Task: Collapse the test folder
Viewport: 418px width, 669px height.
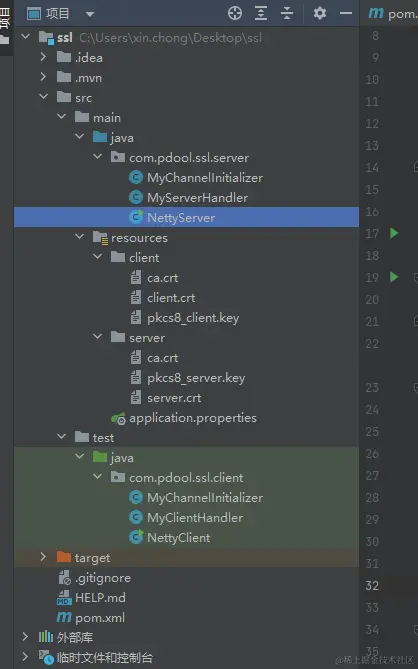Action: coord(61,436)
